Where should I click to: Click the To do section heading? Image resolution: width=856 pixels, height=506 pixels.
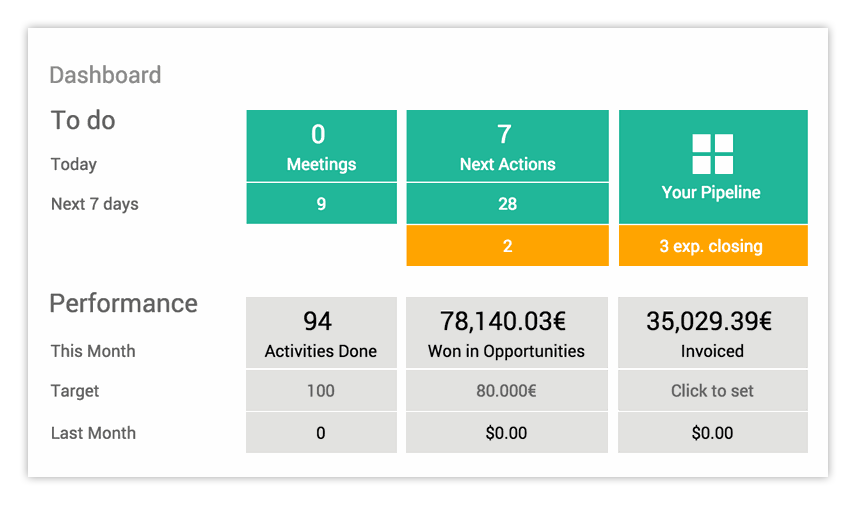pos(83,121)
